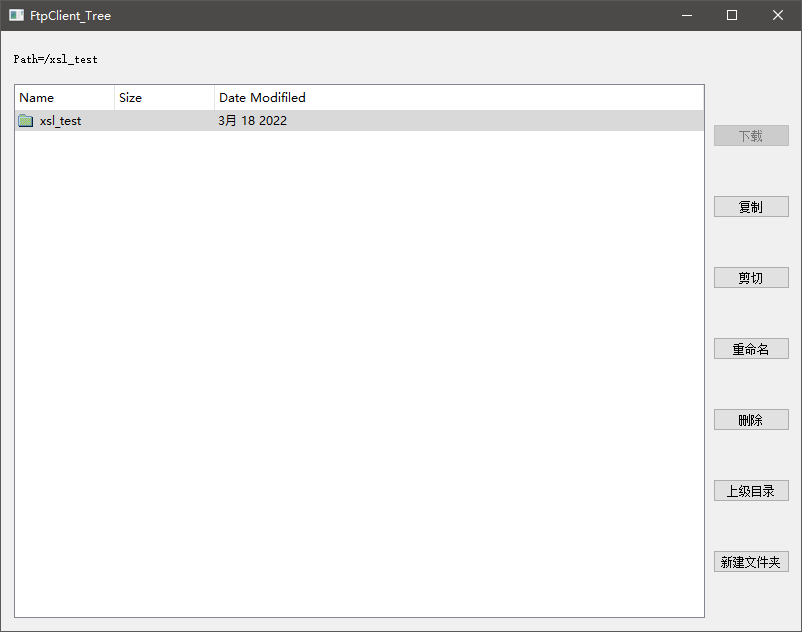The image size is (802, 632).
Task: Sort by the Size column header
Action: point(164,97)
